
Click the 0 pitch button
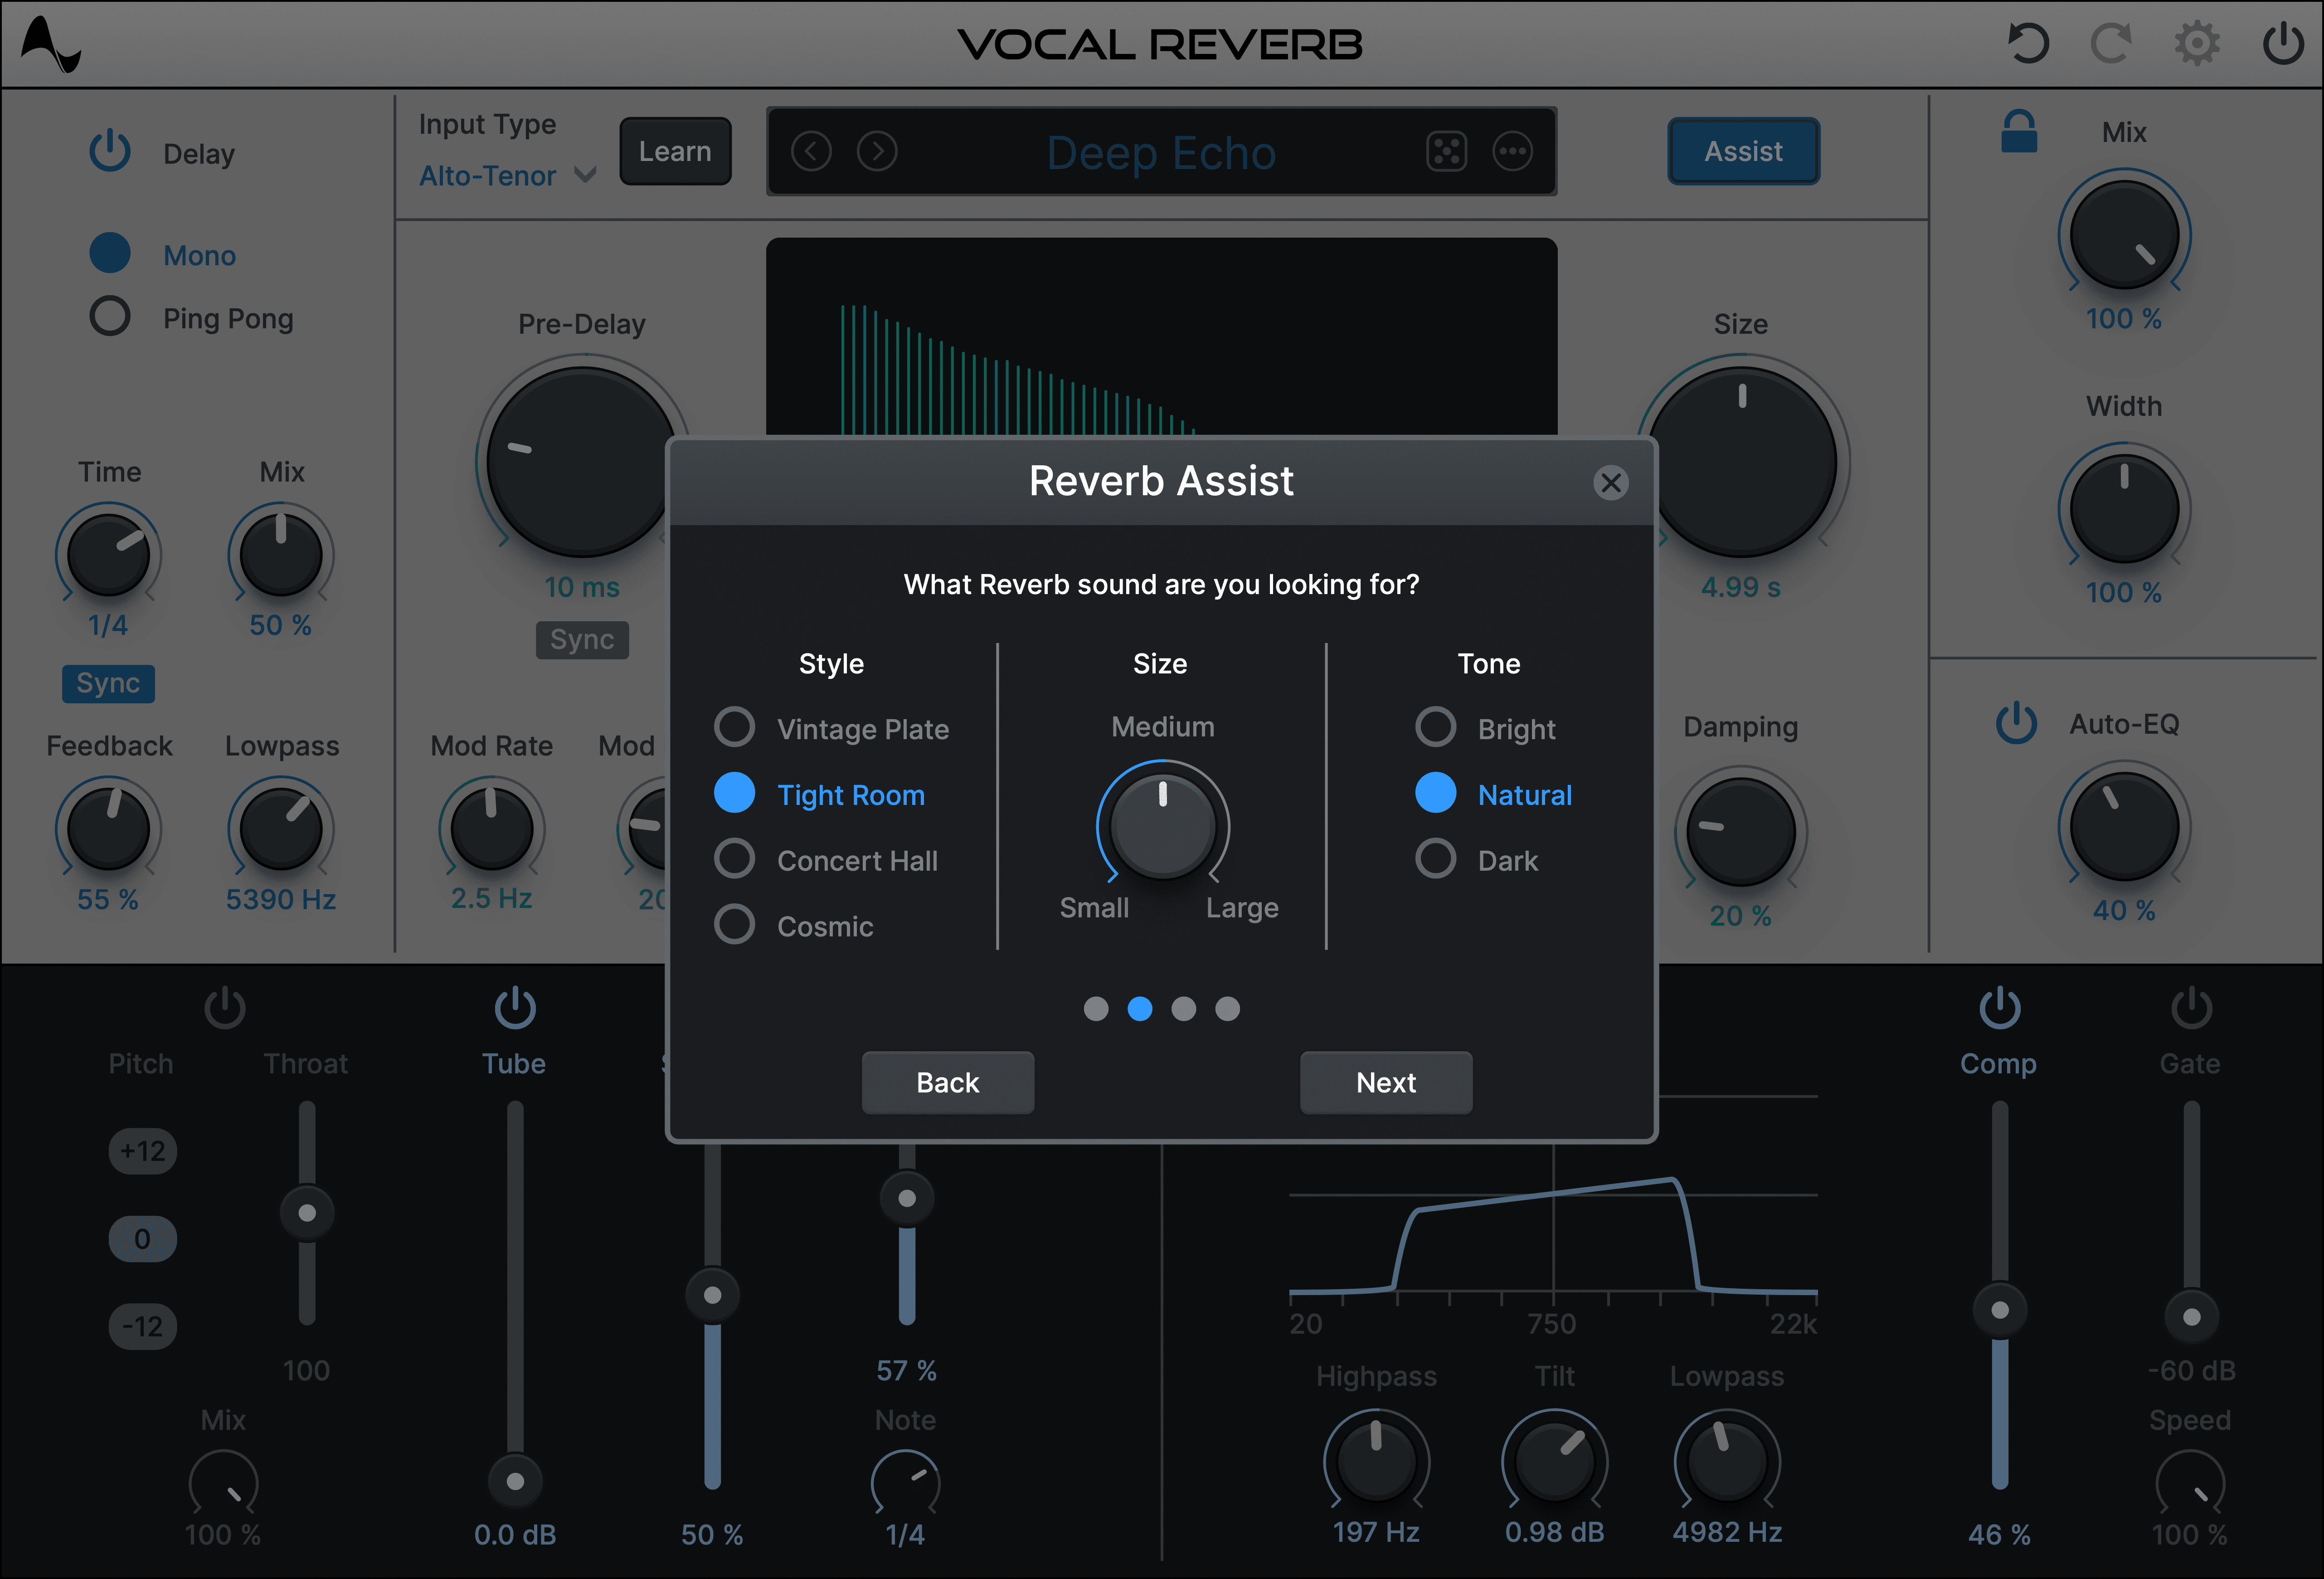pos(143,1239)
